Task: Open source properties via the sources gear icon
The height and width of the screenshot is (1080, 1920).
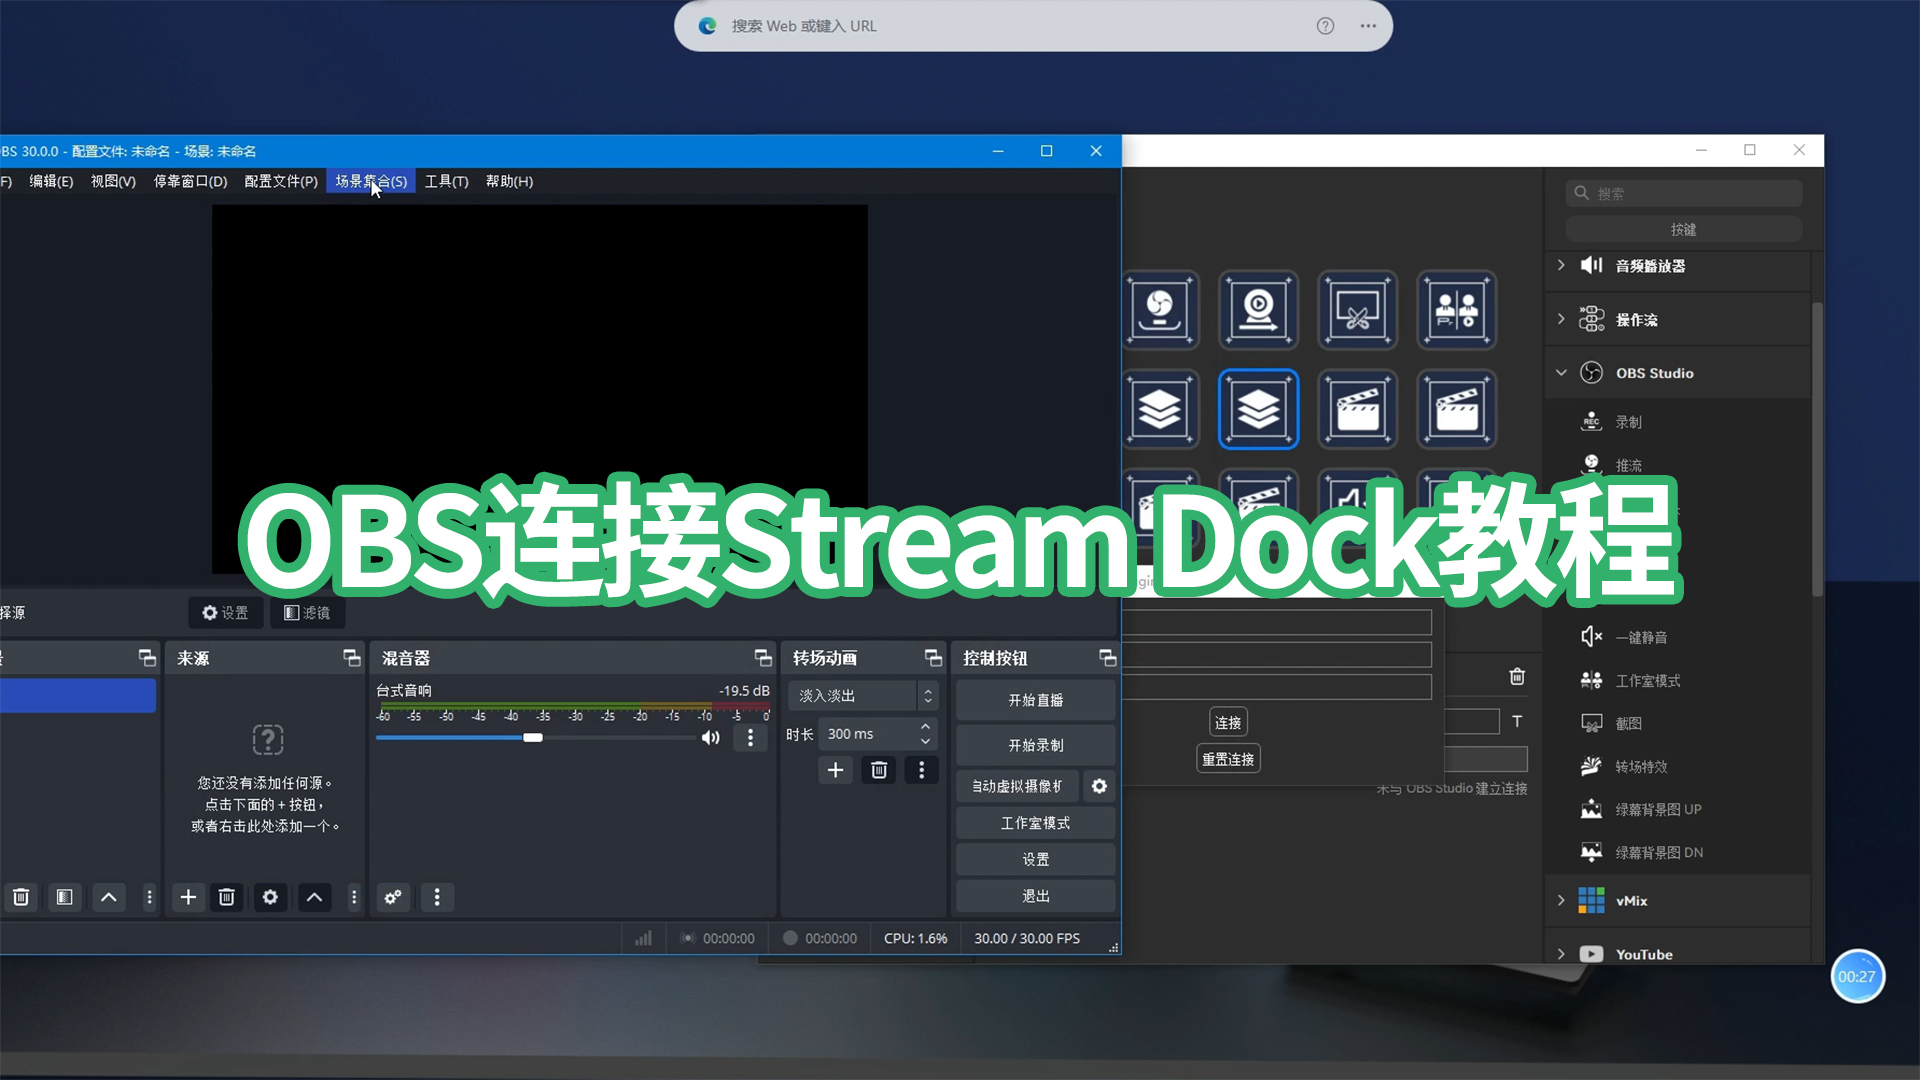Action: (270, 897)
